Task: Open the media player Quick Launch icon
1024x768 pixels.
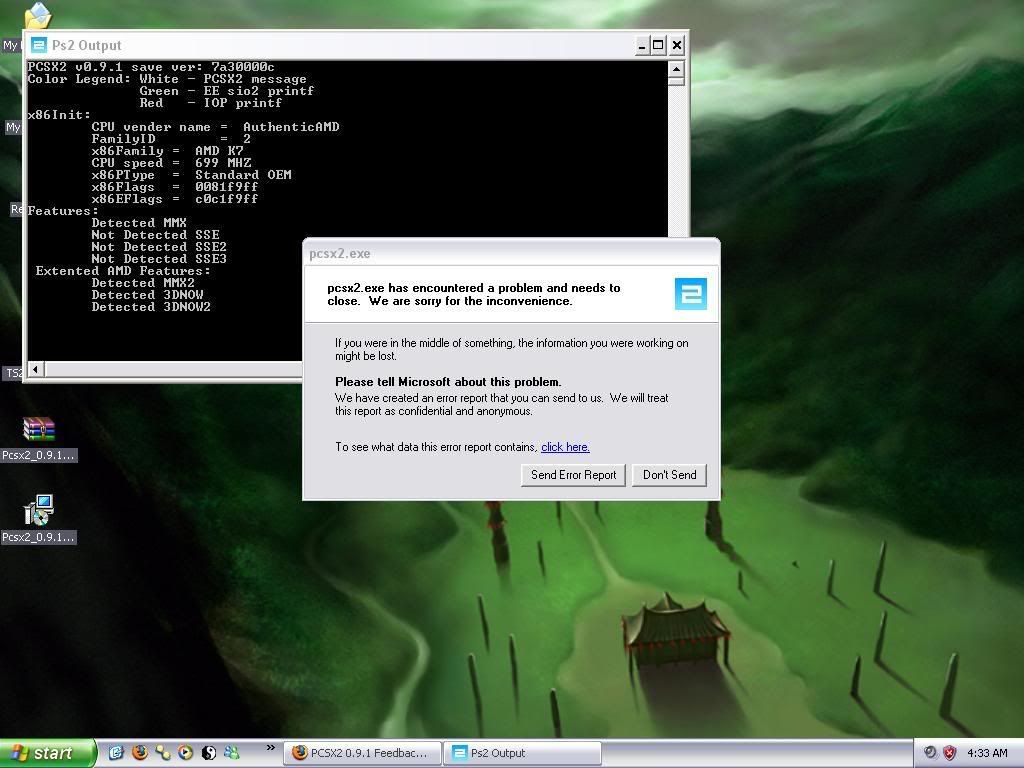Action: 185,753
